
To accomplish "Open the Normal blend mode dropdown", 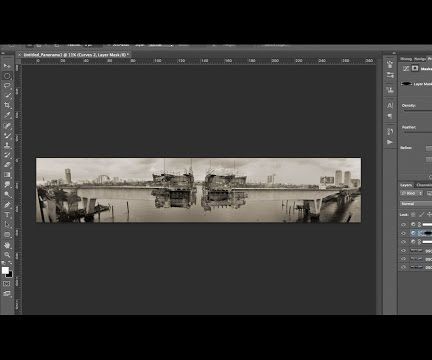I will 416,204.
